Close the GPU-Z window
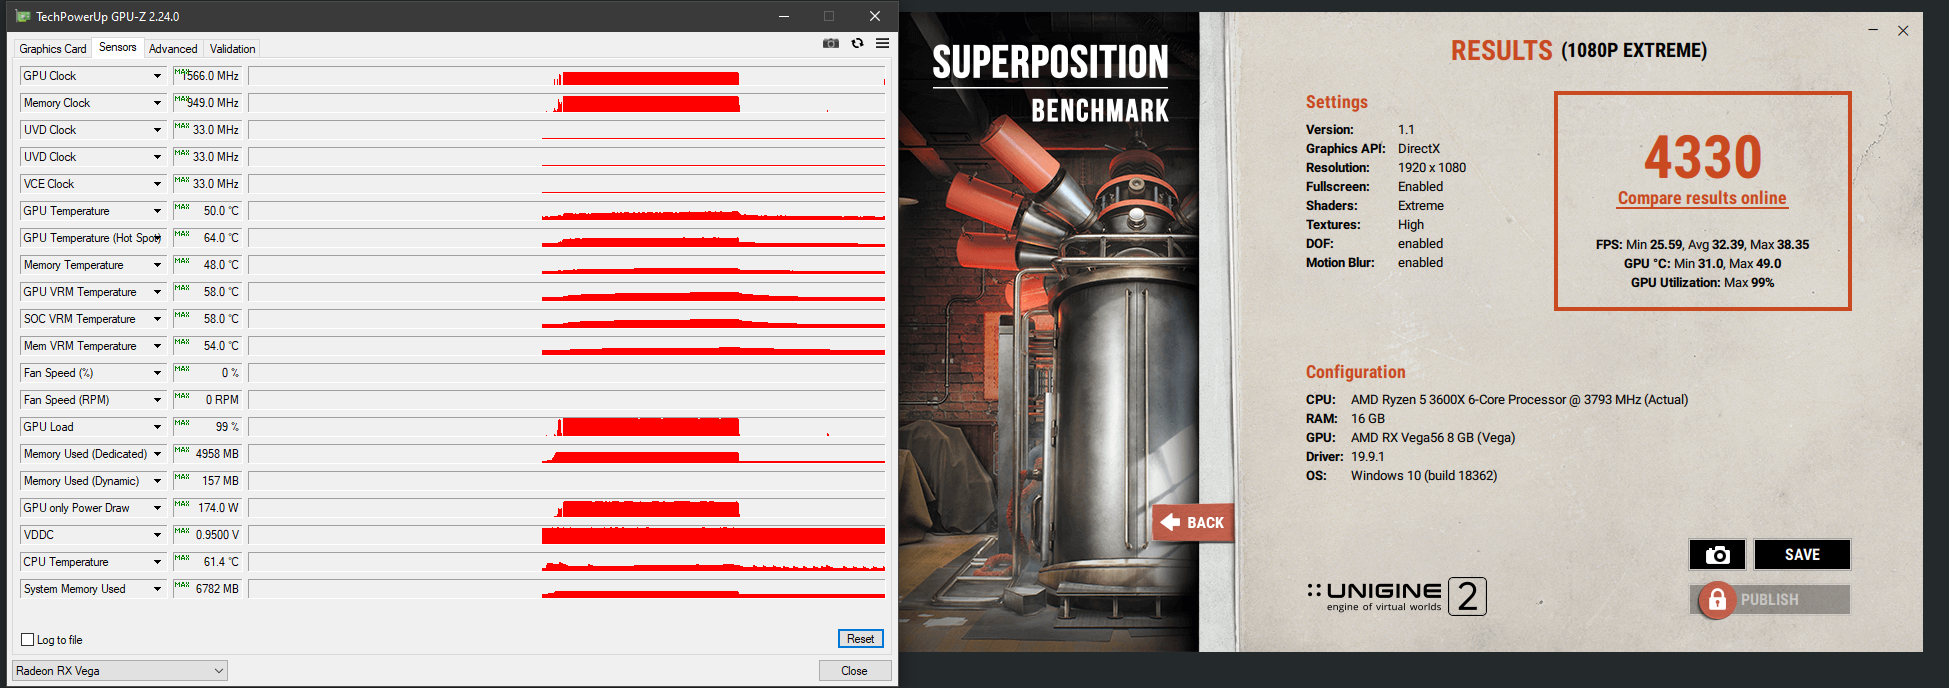 (x=874, y=16)
